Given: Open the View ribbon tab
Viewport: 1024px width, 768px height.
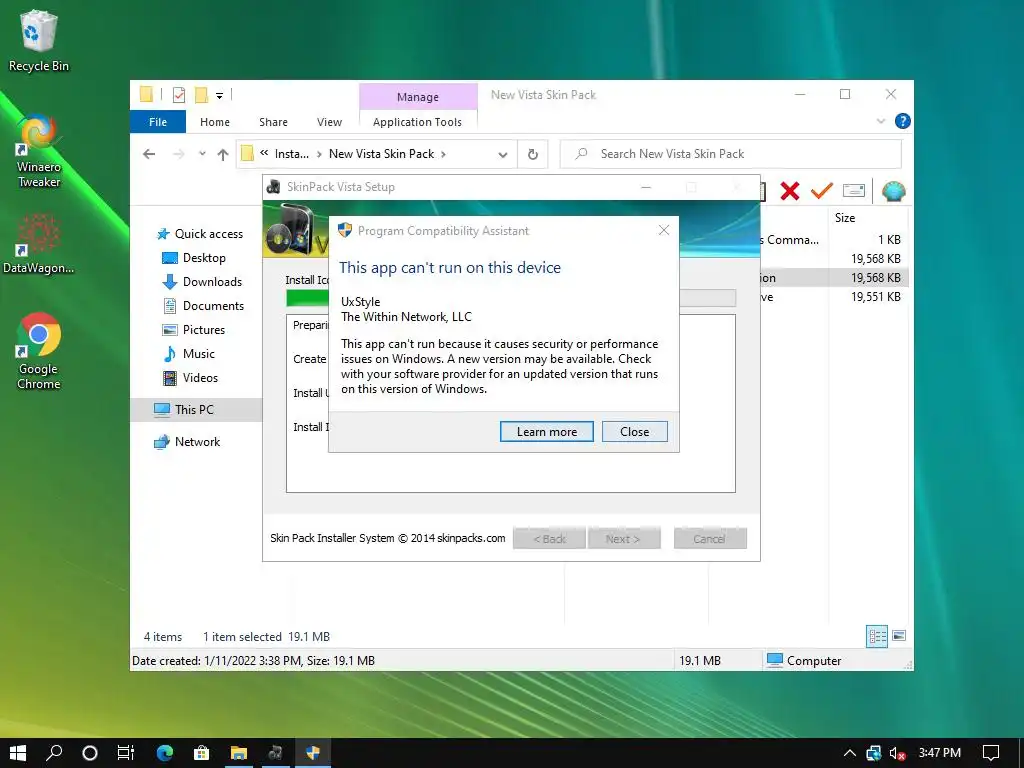Looking at the screenshot, I should (329, 122).
